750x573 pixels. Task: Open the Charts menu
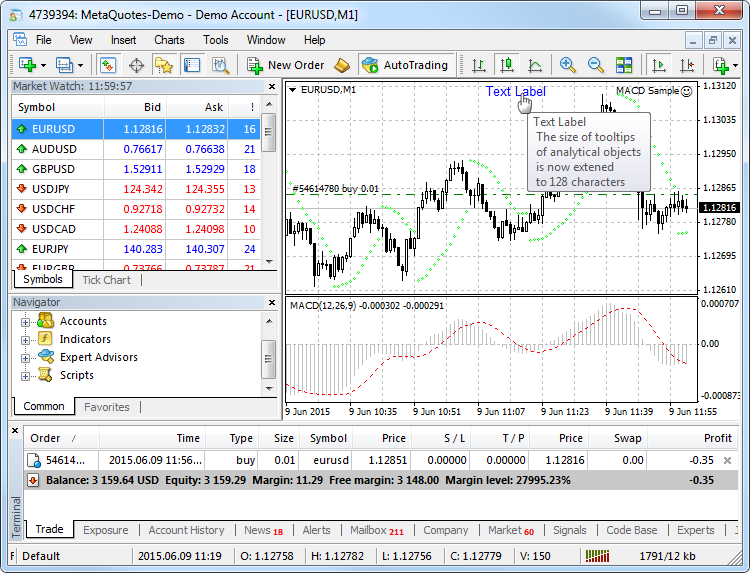[x=169, y=40]
